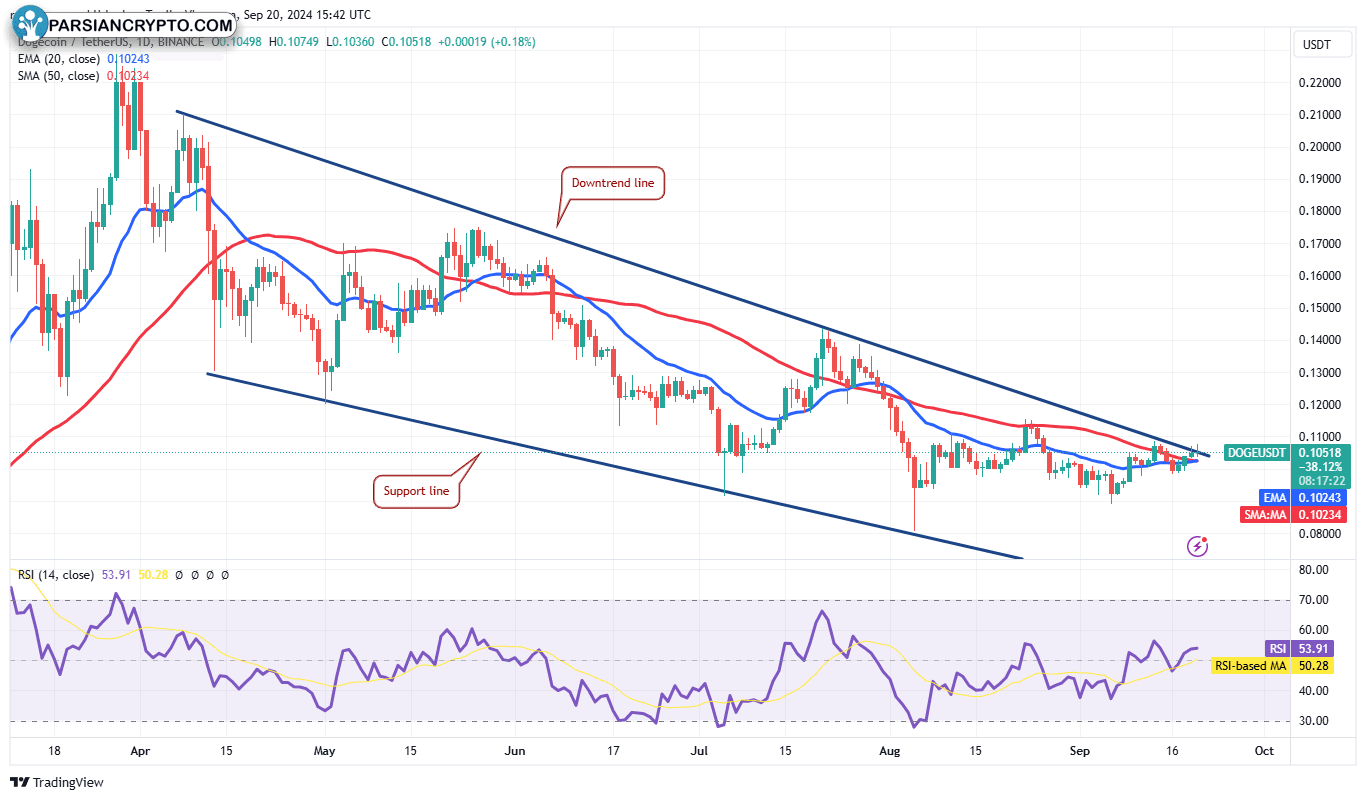Click the 0.18000 price axis level
This screenshot has width=1366, height=800.
pyautogui.click(x=1320, y=211)
